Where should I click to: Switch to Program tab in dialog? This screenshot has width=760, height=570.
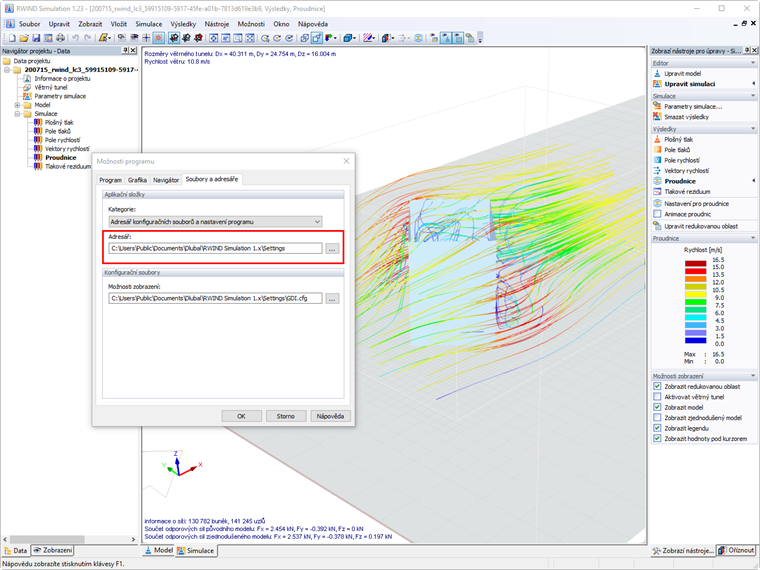111,180
